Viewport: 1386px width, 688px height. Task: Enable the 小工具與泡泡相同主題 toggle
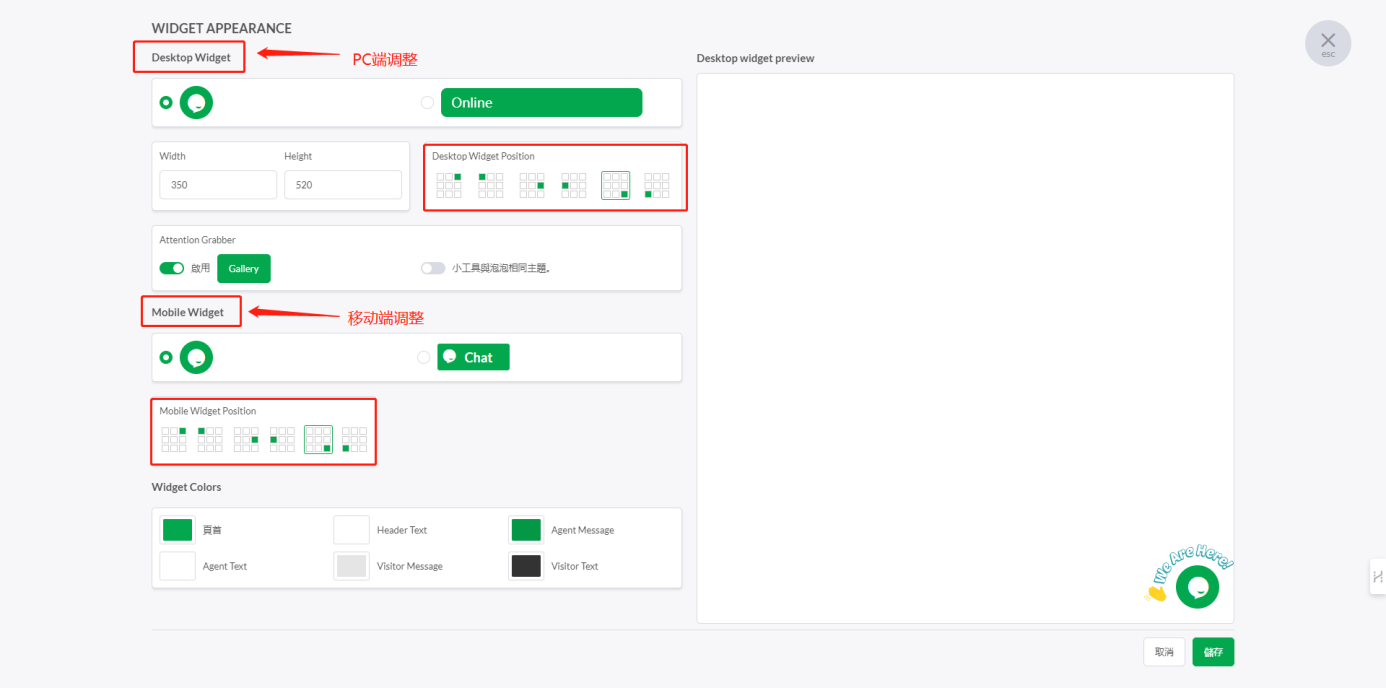tap(432, 268)
